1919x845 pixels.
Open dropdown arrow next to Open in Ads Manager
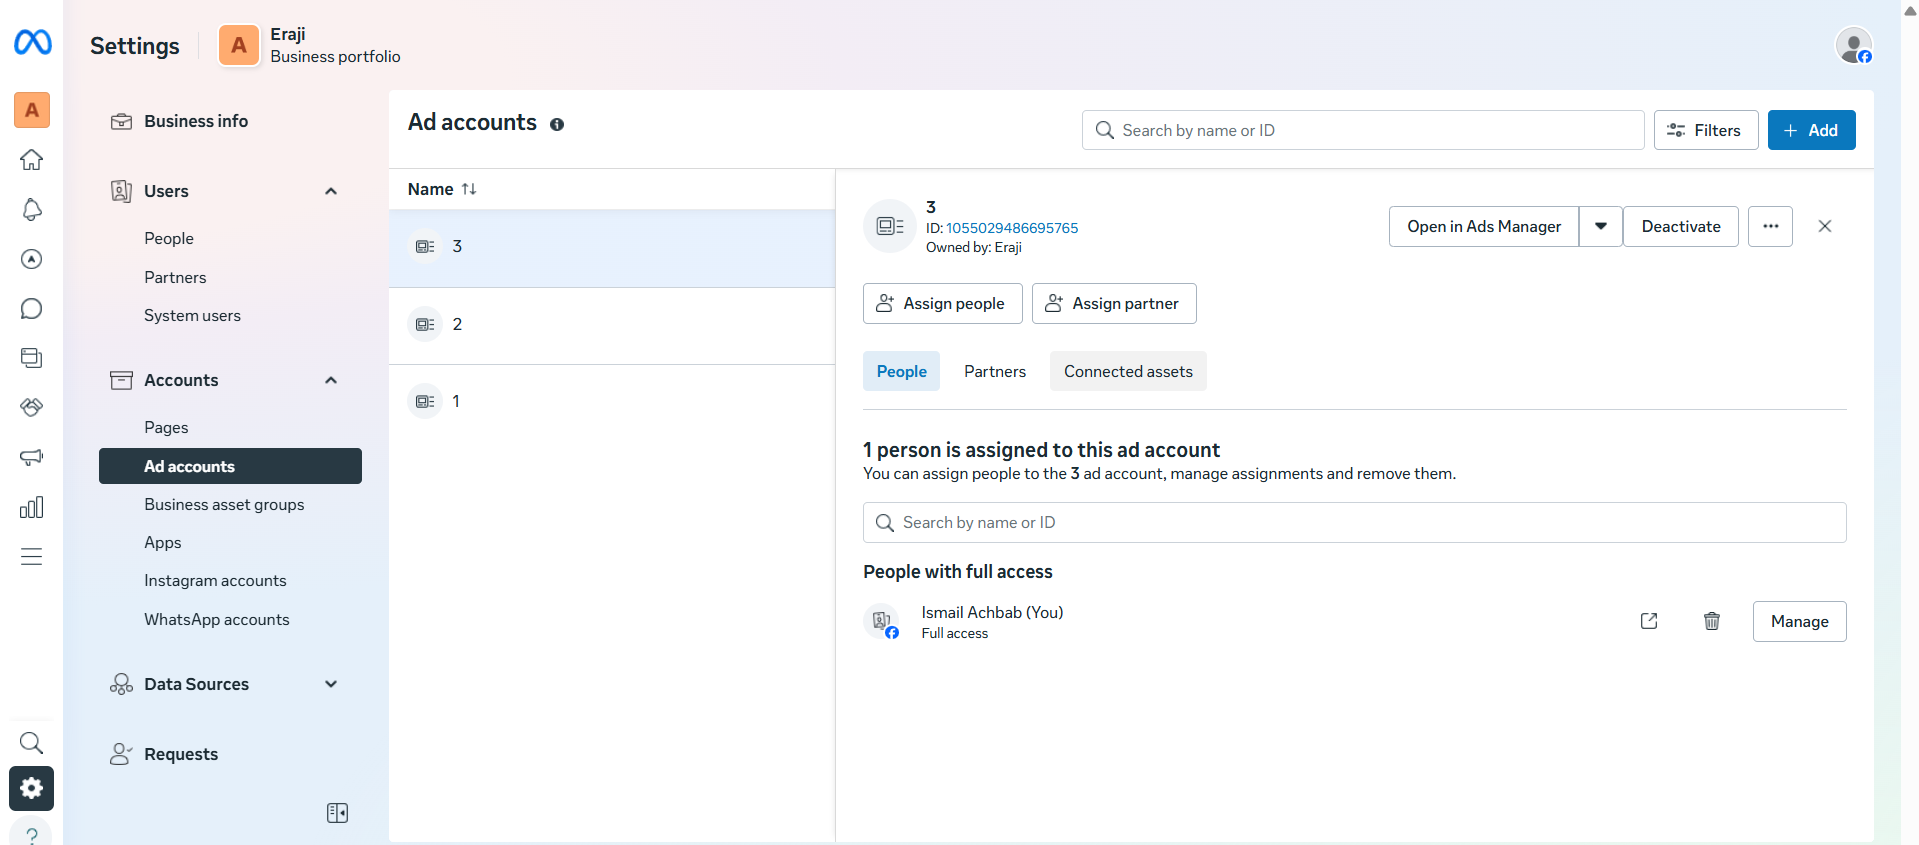pyautogui.click(x=1600, y=226)
